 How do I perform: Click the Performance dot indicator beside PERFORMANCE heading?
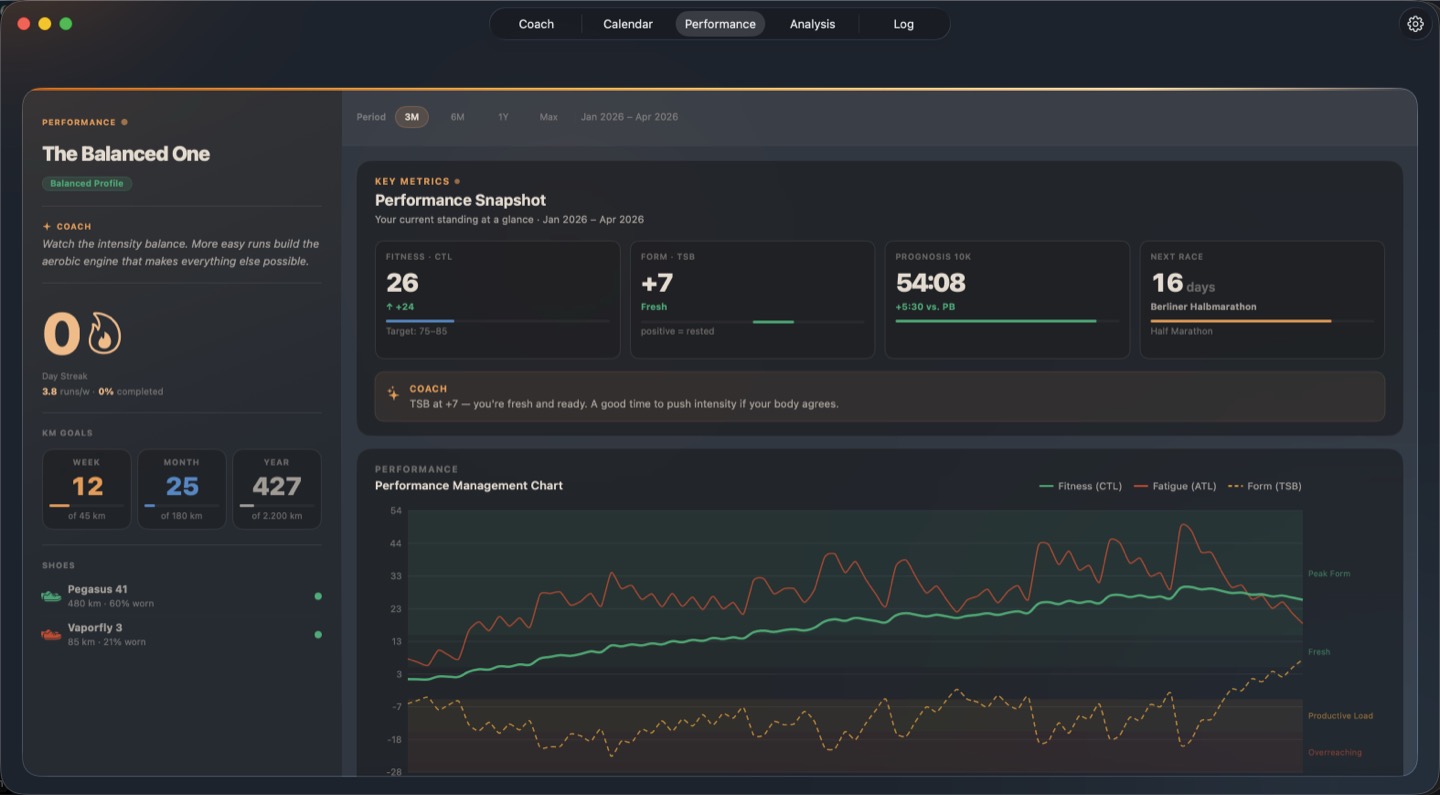tap(123, 121)
